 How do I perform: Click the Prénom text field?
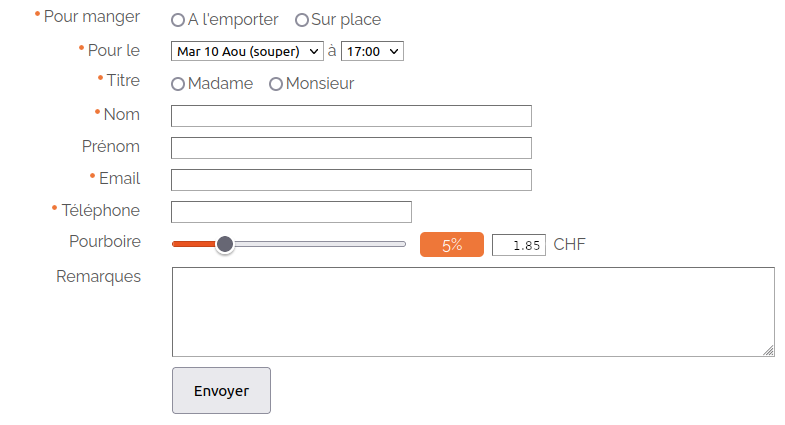pos(351,148)
